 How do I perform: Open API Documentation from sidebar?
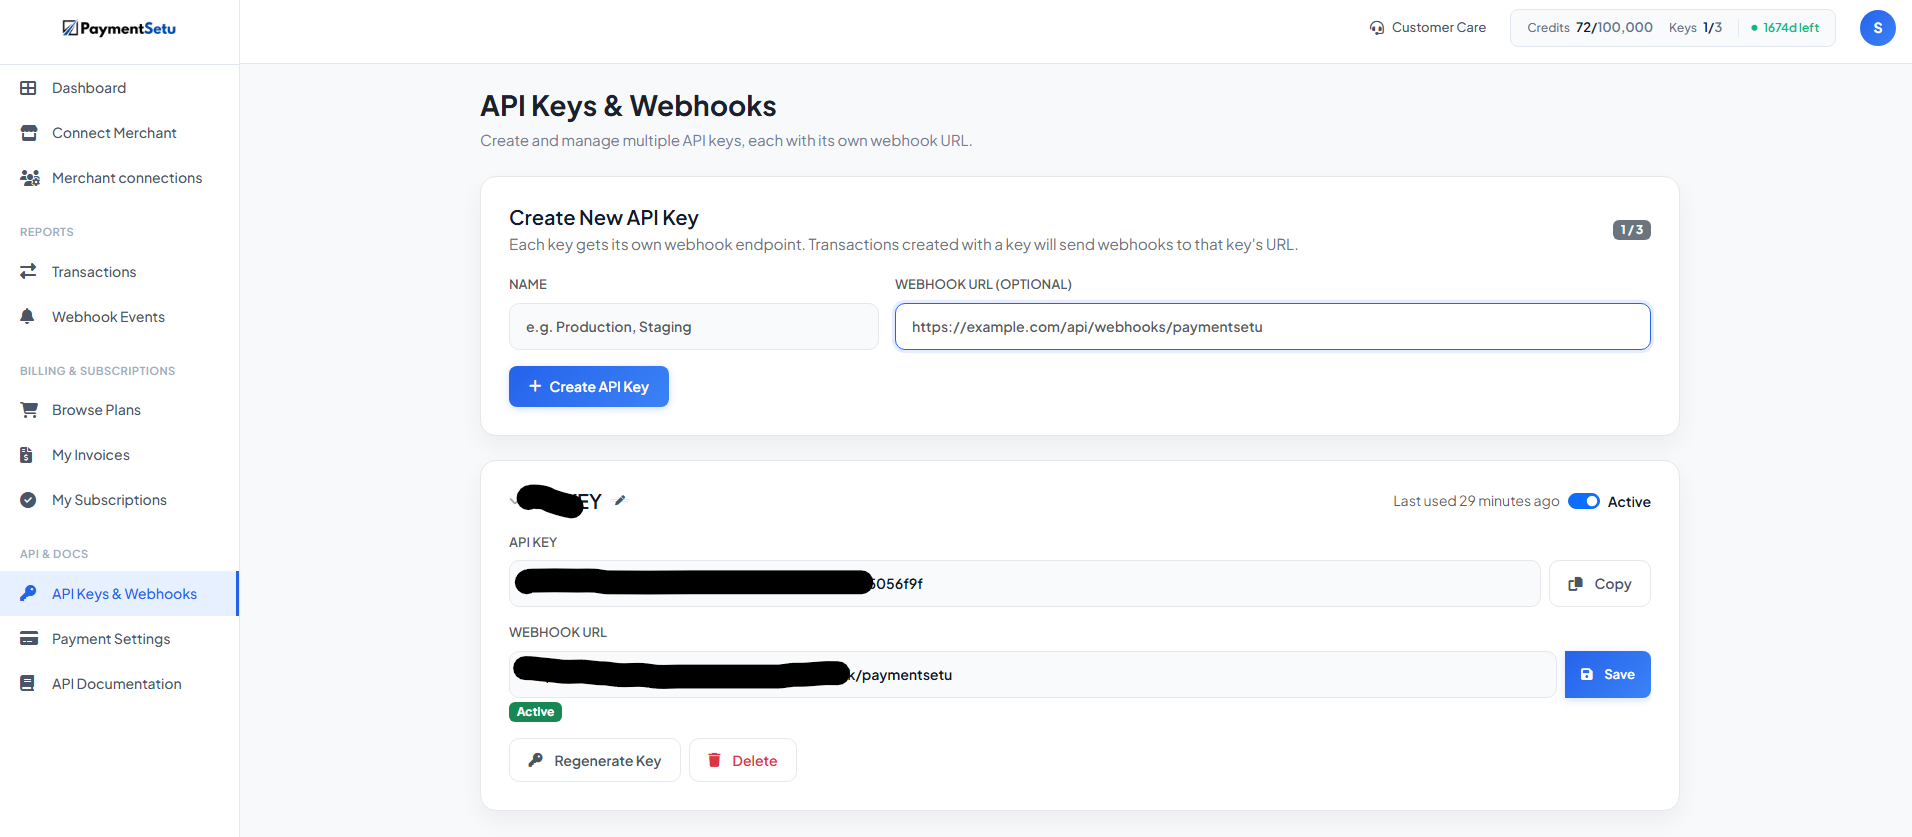[x=116, y=684]
